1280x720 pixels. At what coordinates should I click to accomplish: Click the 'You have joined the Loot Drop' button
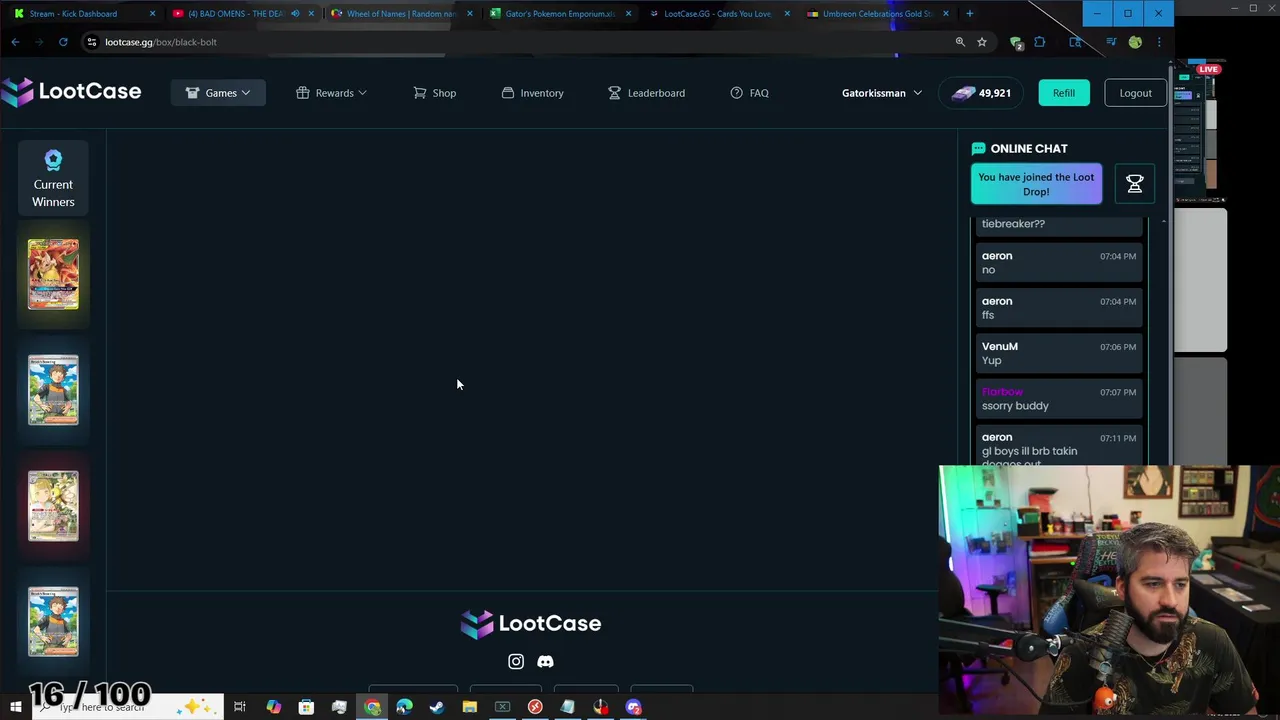1036,184
